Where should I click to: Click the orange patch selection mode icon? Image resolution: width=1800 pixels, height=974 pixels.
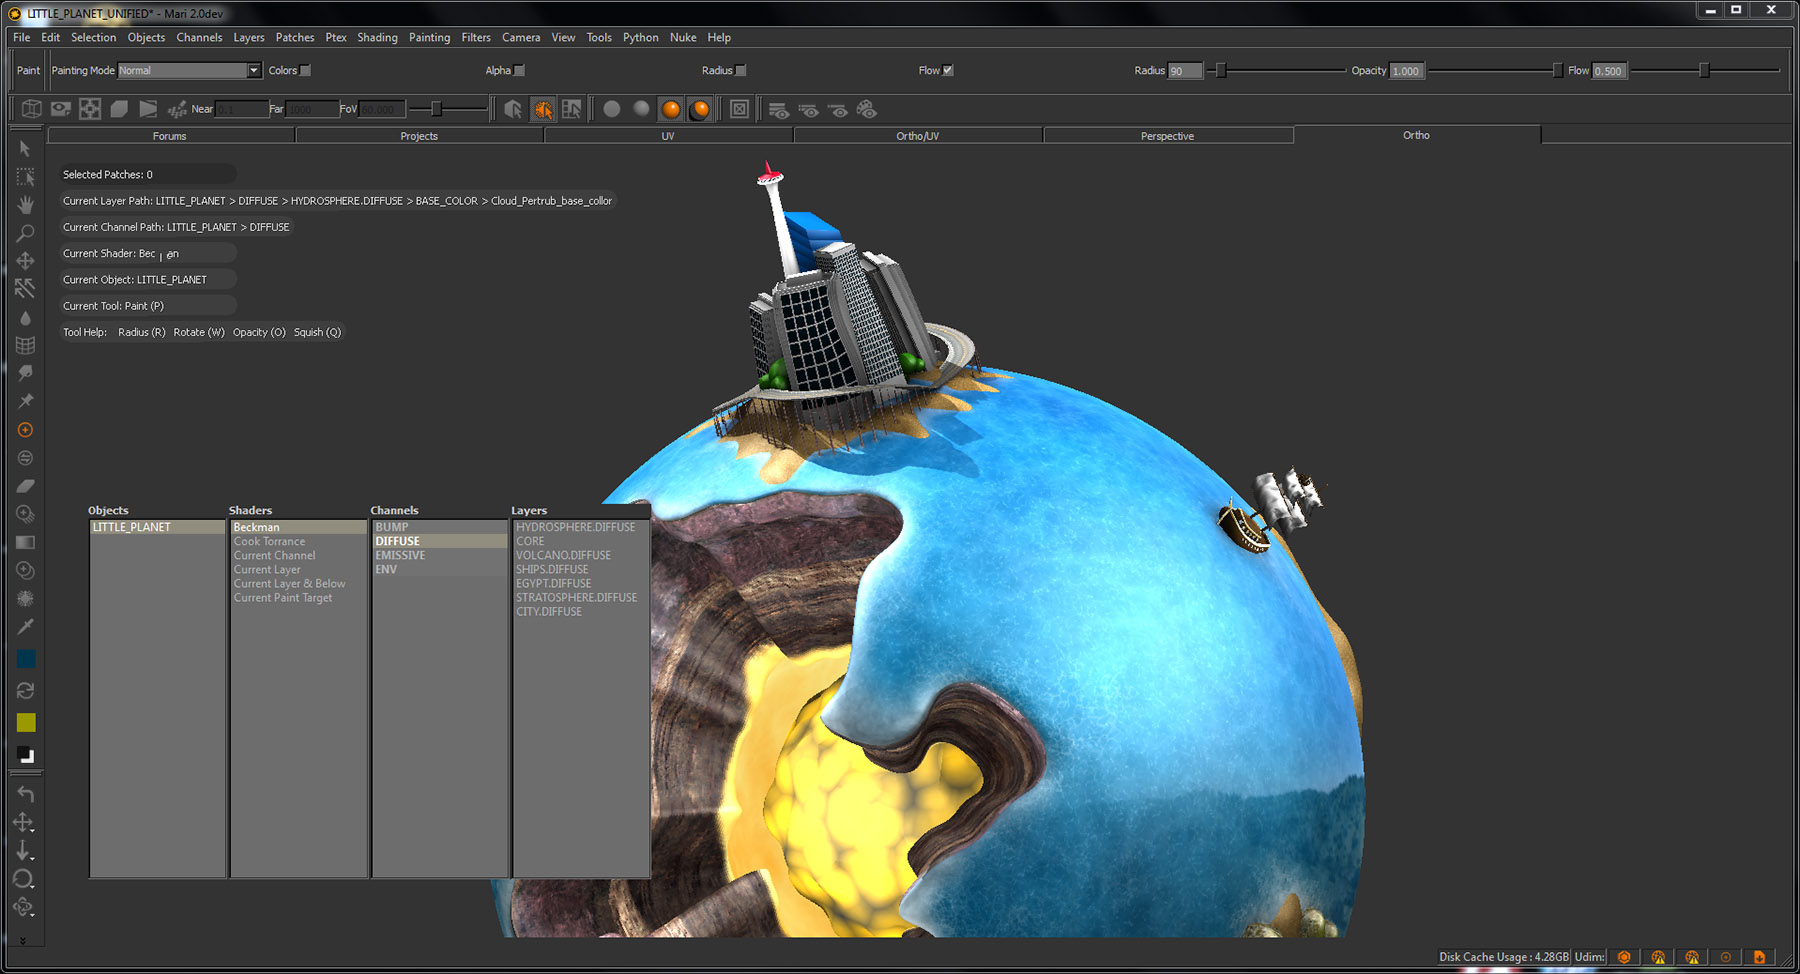click(x=543, y=109)
